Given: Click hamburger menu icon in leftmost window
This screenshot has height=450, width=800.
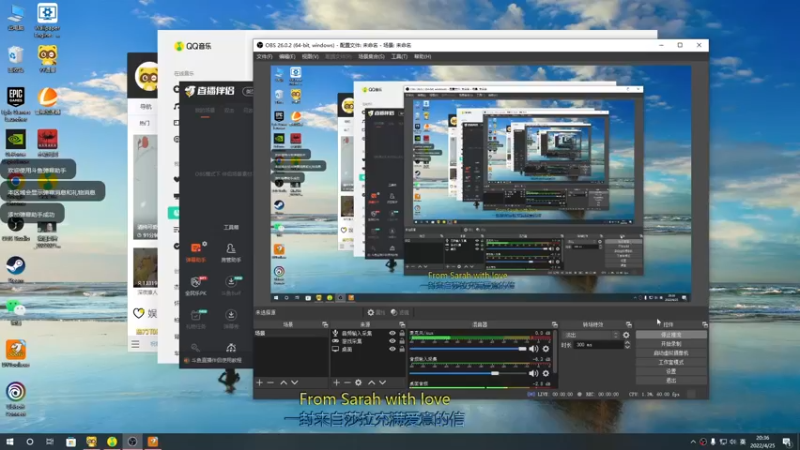Looking at the screenshot, I should click(135, 344).
